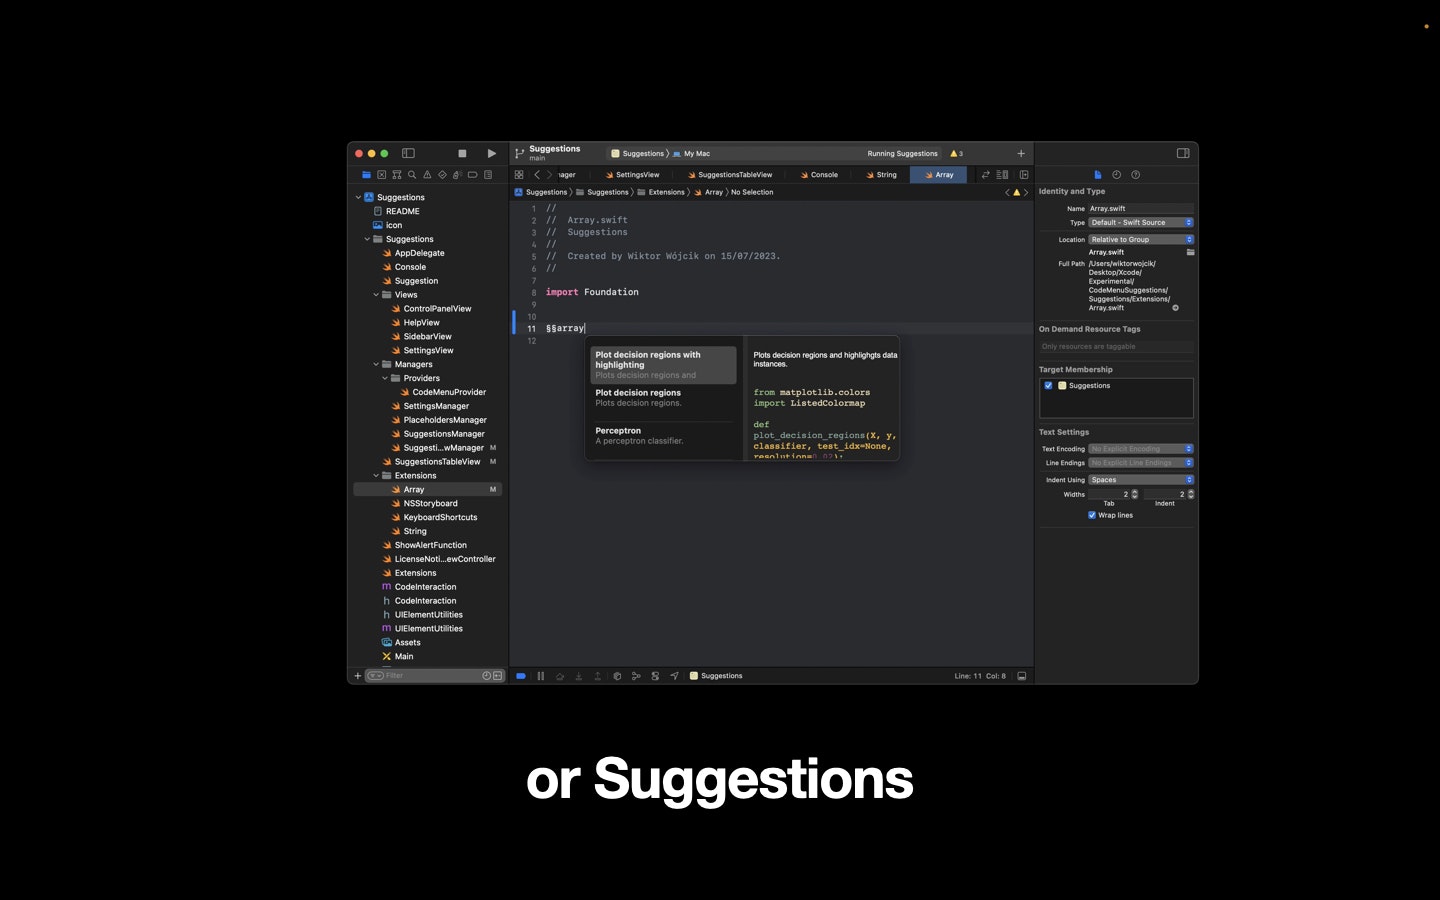Stop the running Suggestions app
The image size is (1440, 900).
click(462, 153)
